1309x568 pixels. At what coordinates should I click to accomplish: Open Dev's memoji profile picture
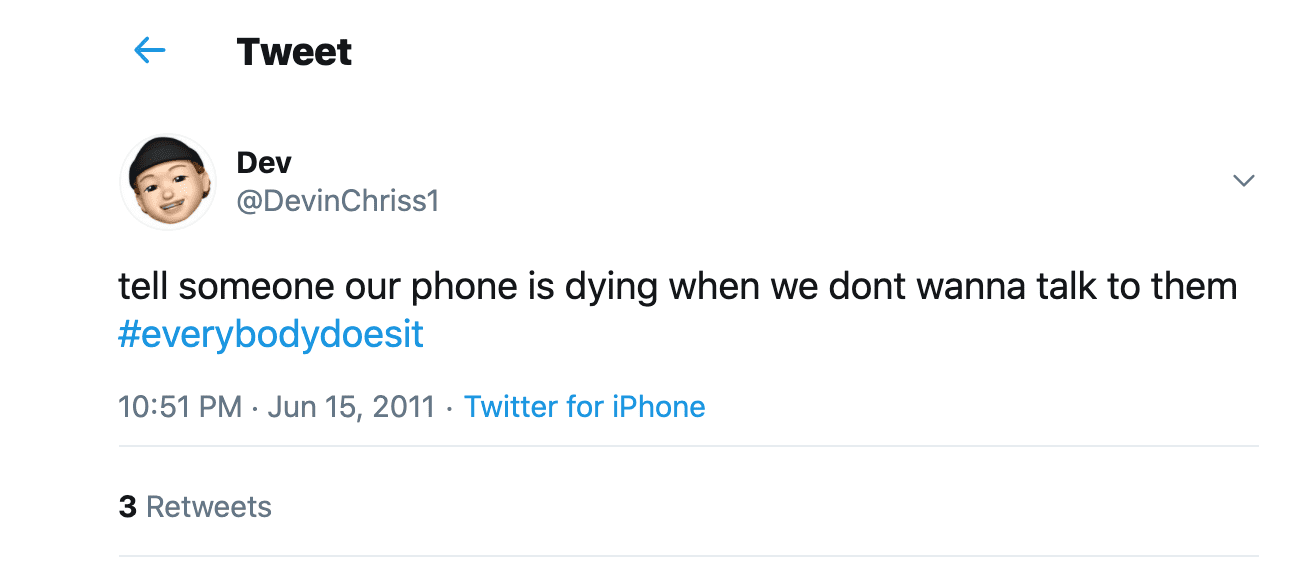tap(168, 182)
